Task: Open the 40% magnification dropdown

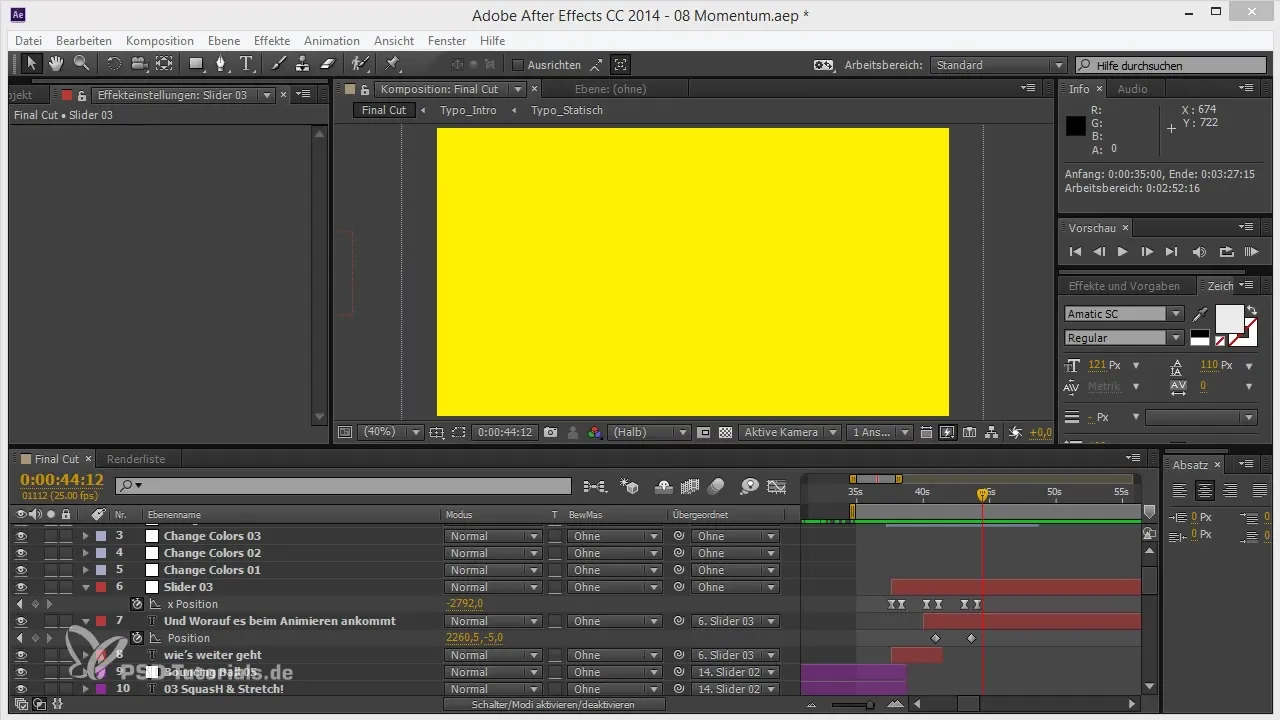Action: (389, 433)
